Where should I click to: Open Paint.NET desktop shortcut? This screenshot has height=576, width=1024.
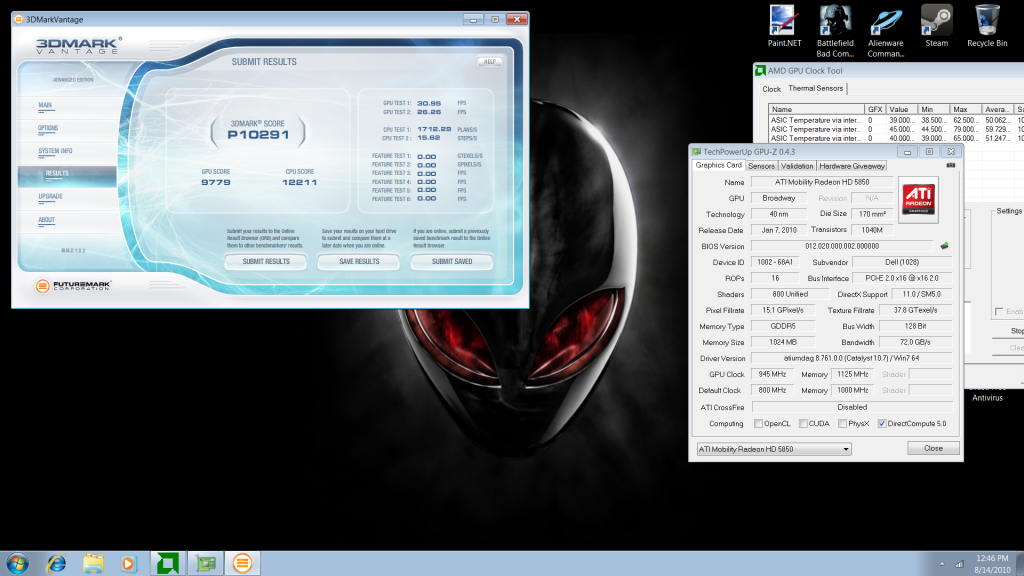pyautogui.click(x=784, y=26)
